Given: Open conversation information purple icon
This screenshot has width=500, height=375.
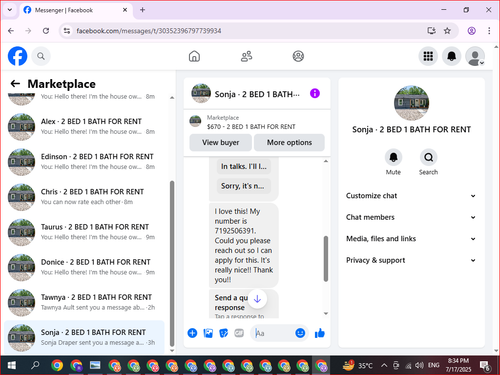Looking at the screenshot, I should click(315, 93).
